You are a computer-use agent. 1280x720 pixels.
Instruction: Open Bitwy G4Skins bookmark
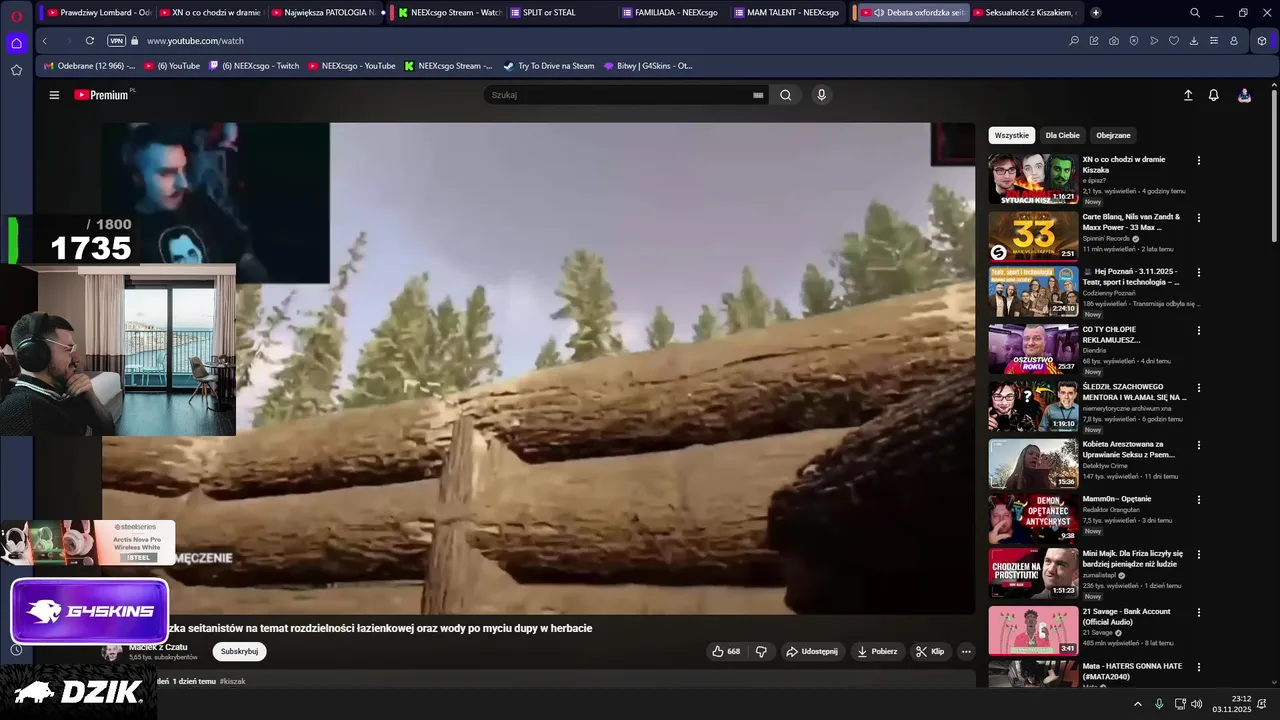(x=648, y=66)
